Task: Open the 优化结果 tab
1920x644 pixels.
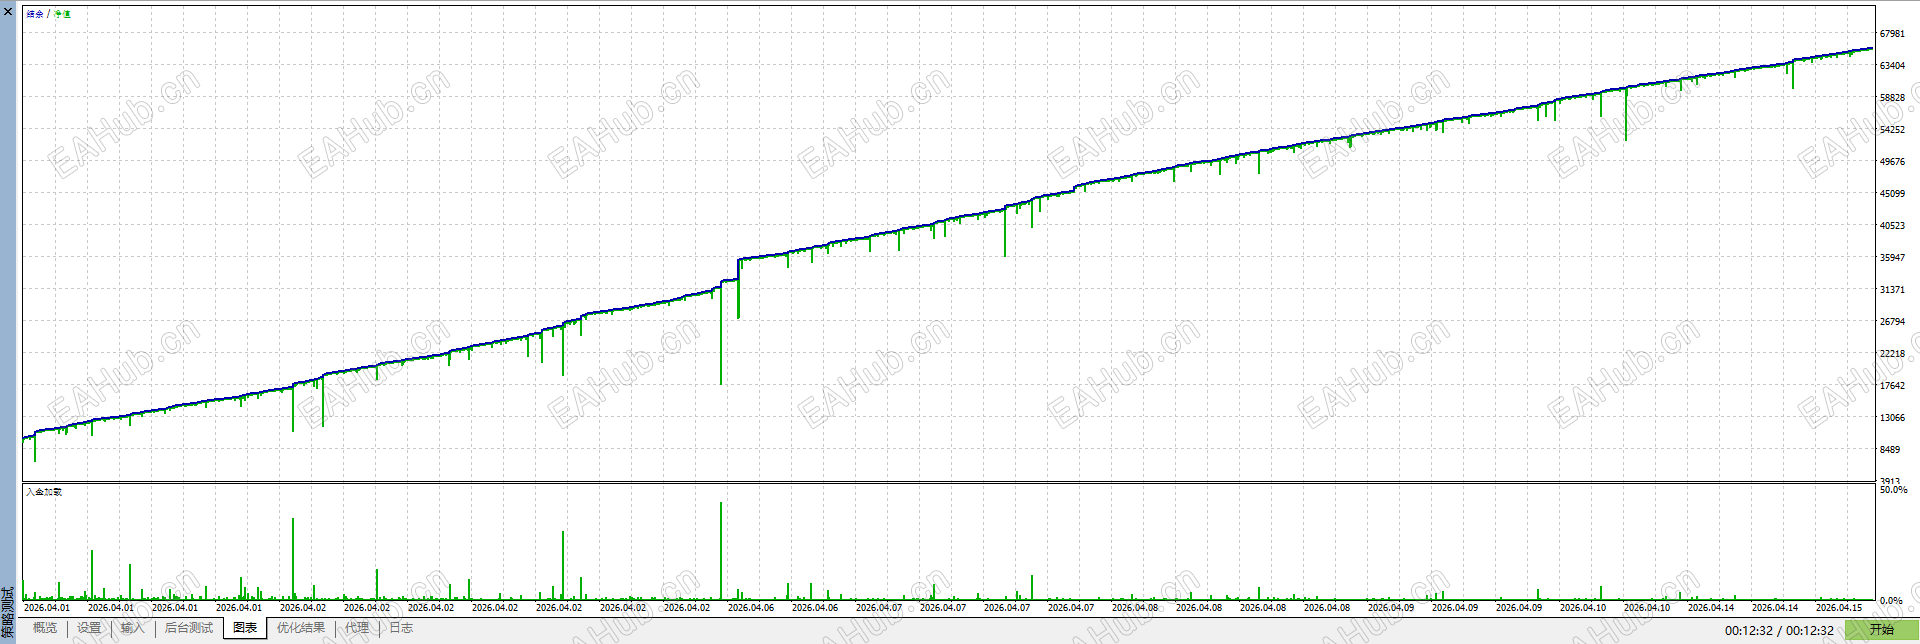Action: 301,628
